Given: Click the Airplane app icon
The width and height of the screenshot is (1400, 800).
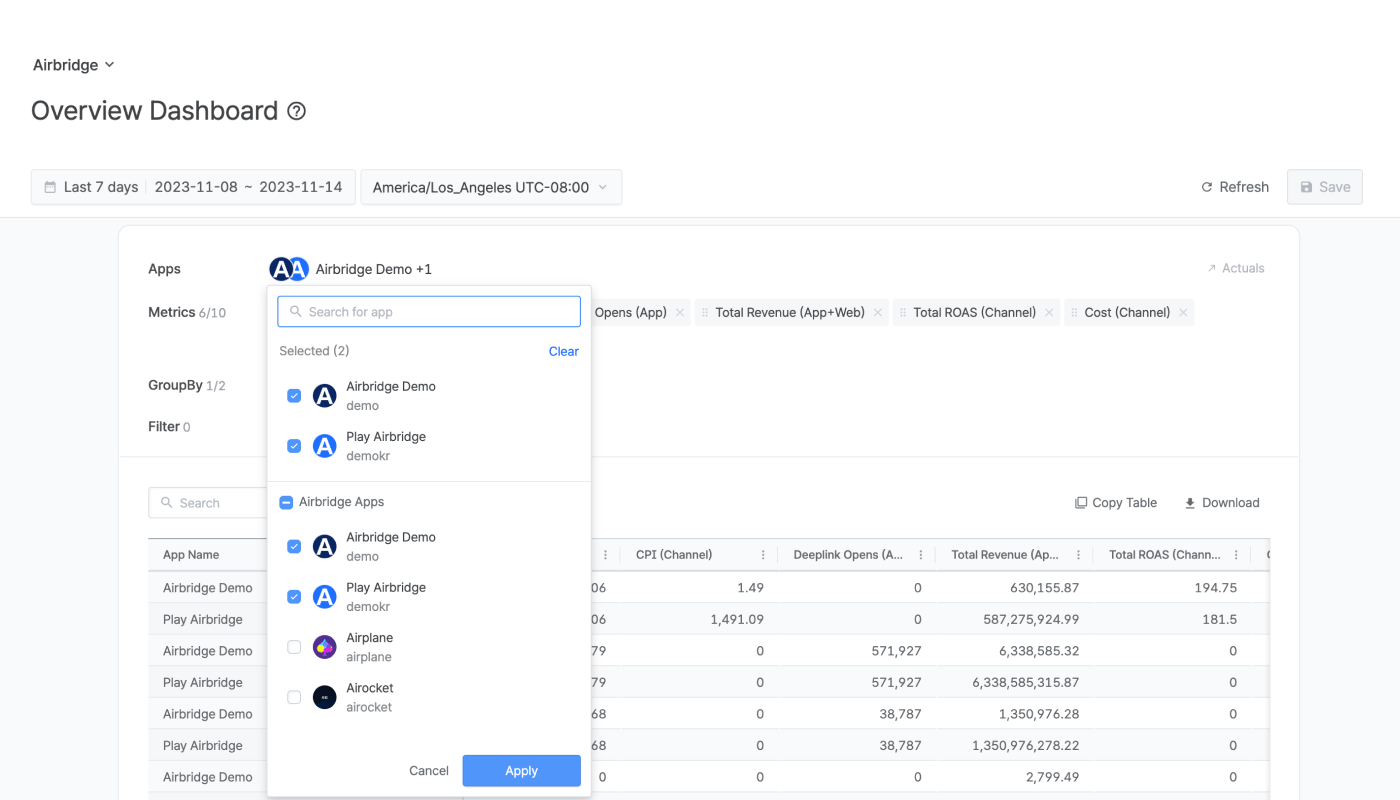Looking at the screenshot, I should click(325, 647).
